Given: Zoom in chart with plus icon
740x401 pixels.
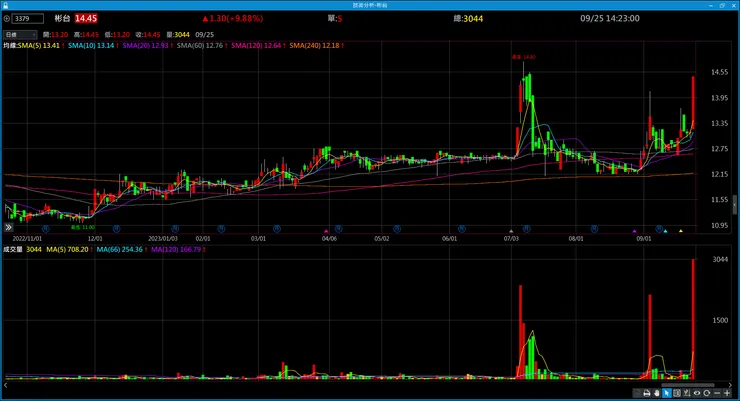Looking at the screenshot, I should (x=727, y=393).
